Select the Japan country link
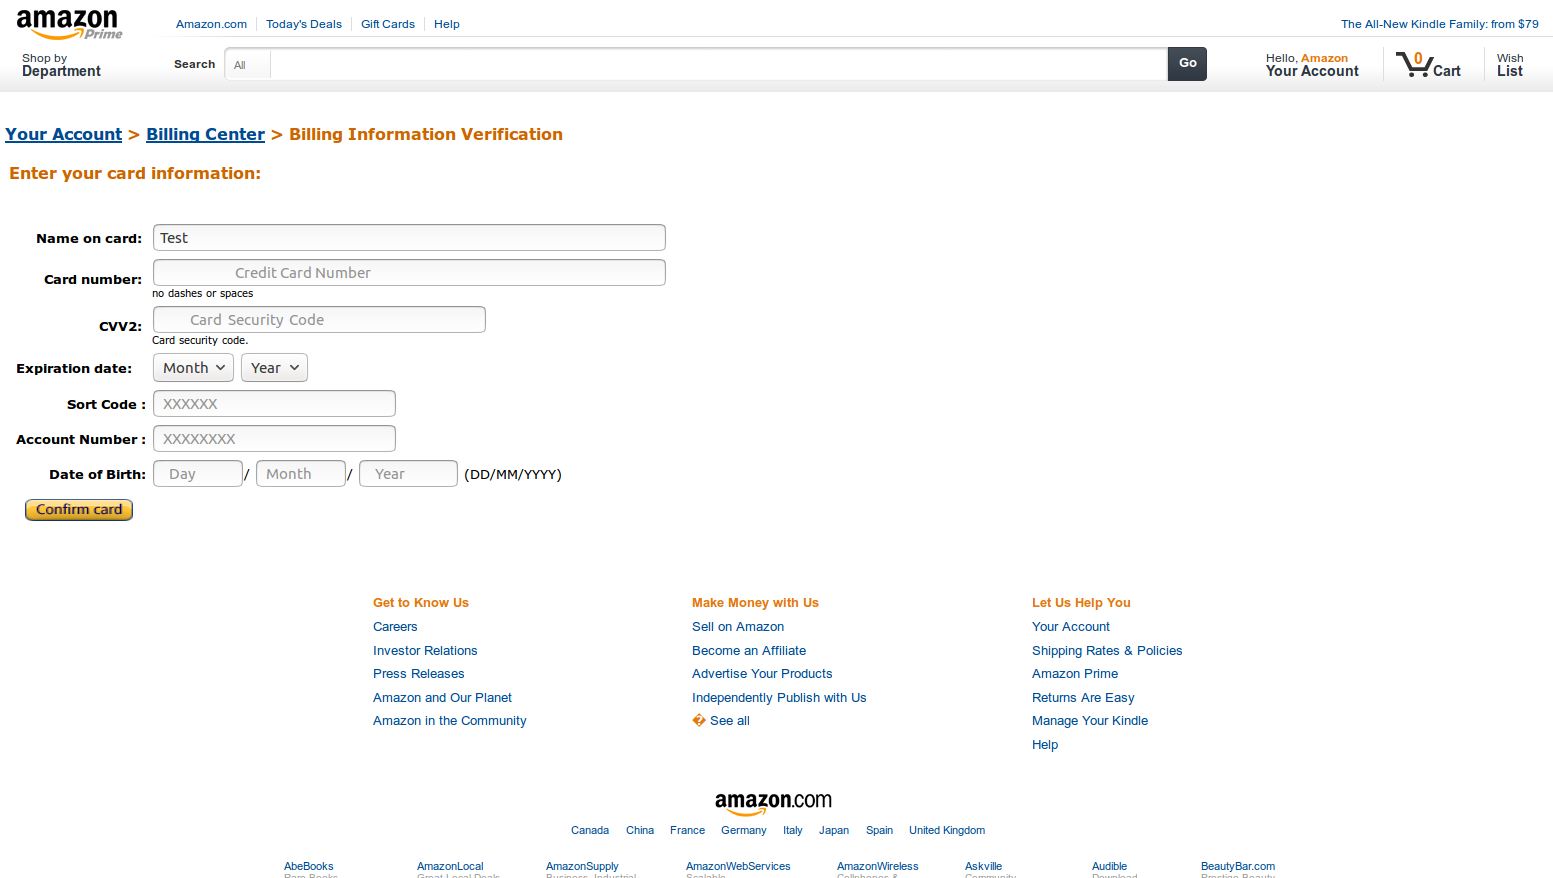 (834, 831)
